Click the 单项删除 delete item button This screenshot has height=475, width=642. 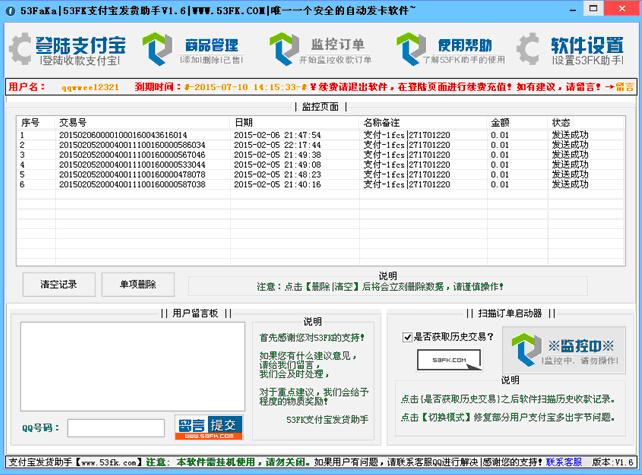[137, 284]
